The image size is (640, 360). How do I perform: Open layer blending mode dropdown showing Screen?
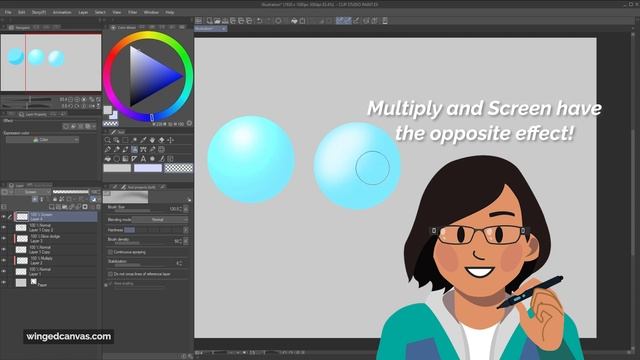coord(33,192)
